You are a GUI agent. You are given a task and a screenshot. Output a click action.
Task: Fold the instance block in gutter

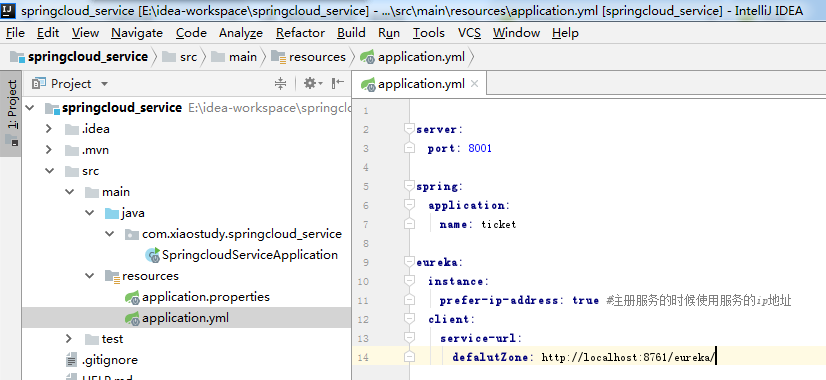(409, 281)
